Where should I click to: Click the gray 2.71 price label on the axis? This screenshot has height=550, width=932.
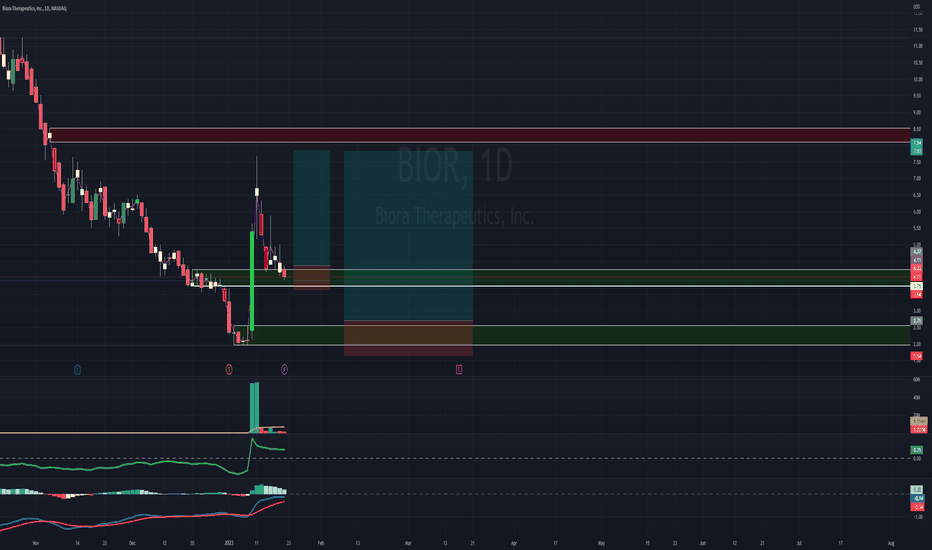click(917, 320)
